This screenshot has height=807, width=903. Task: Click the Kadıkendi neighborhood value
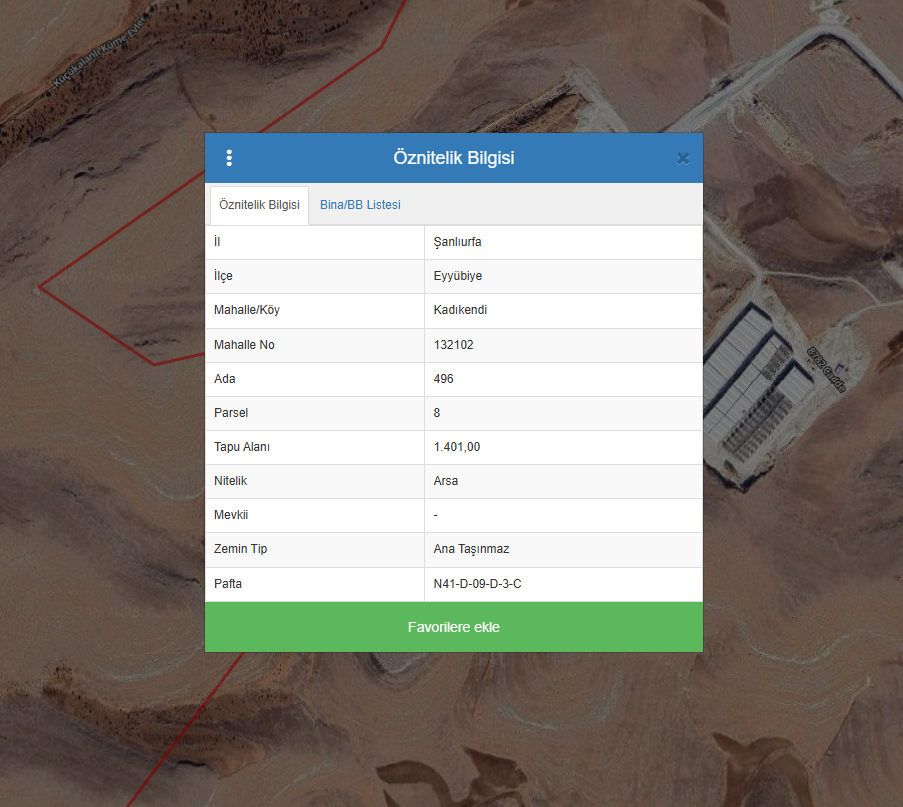pyautogui.click(x=460, y=310)
